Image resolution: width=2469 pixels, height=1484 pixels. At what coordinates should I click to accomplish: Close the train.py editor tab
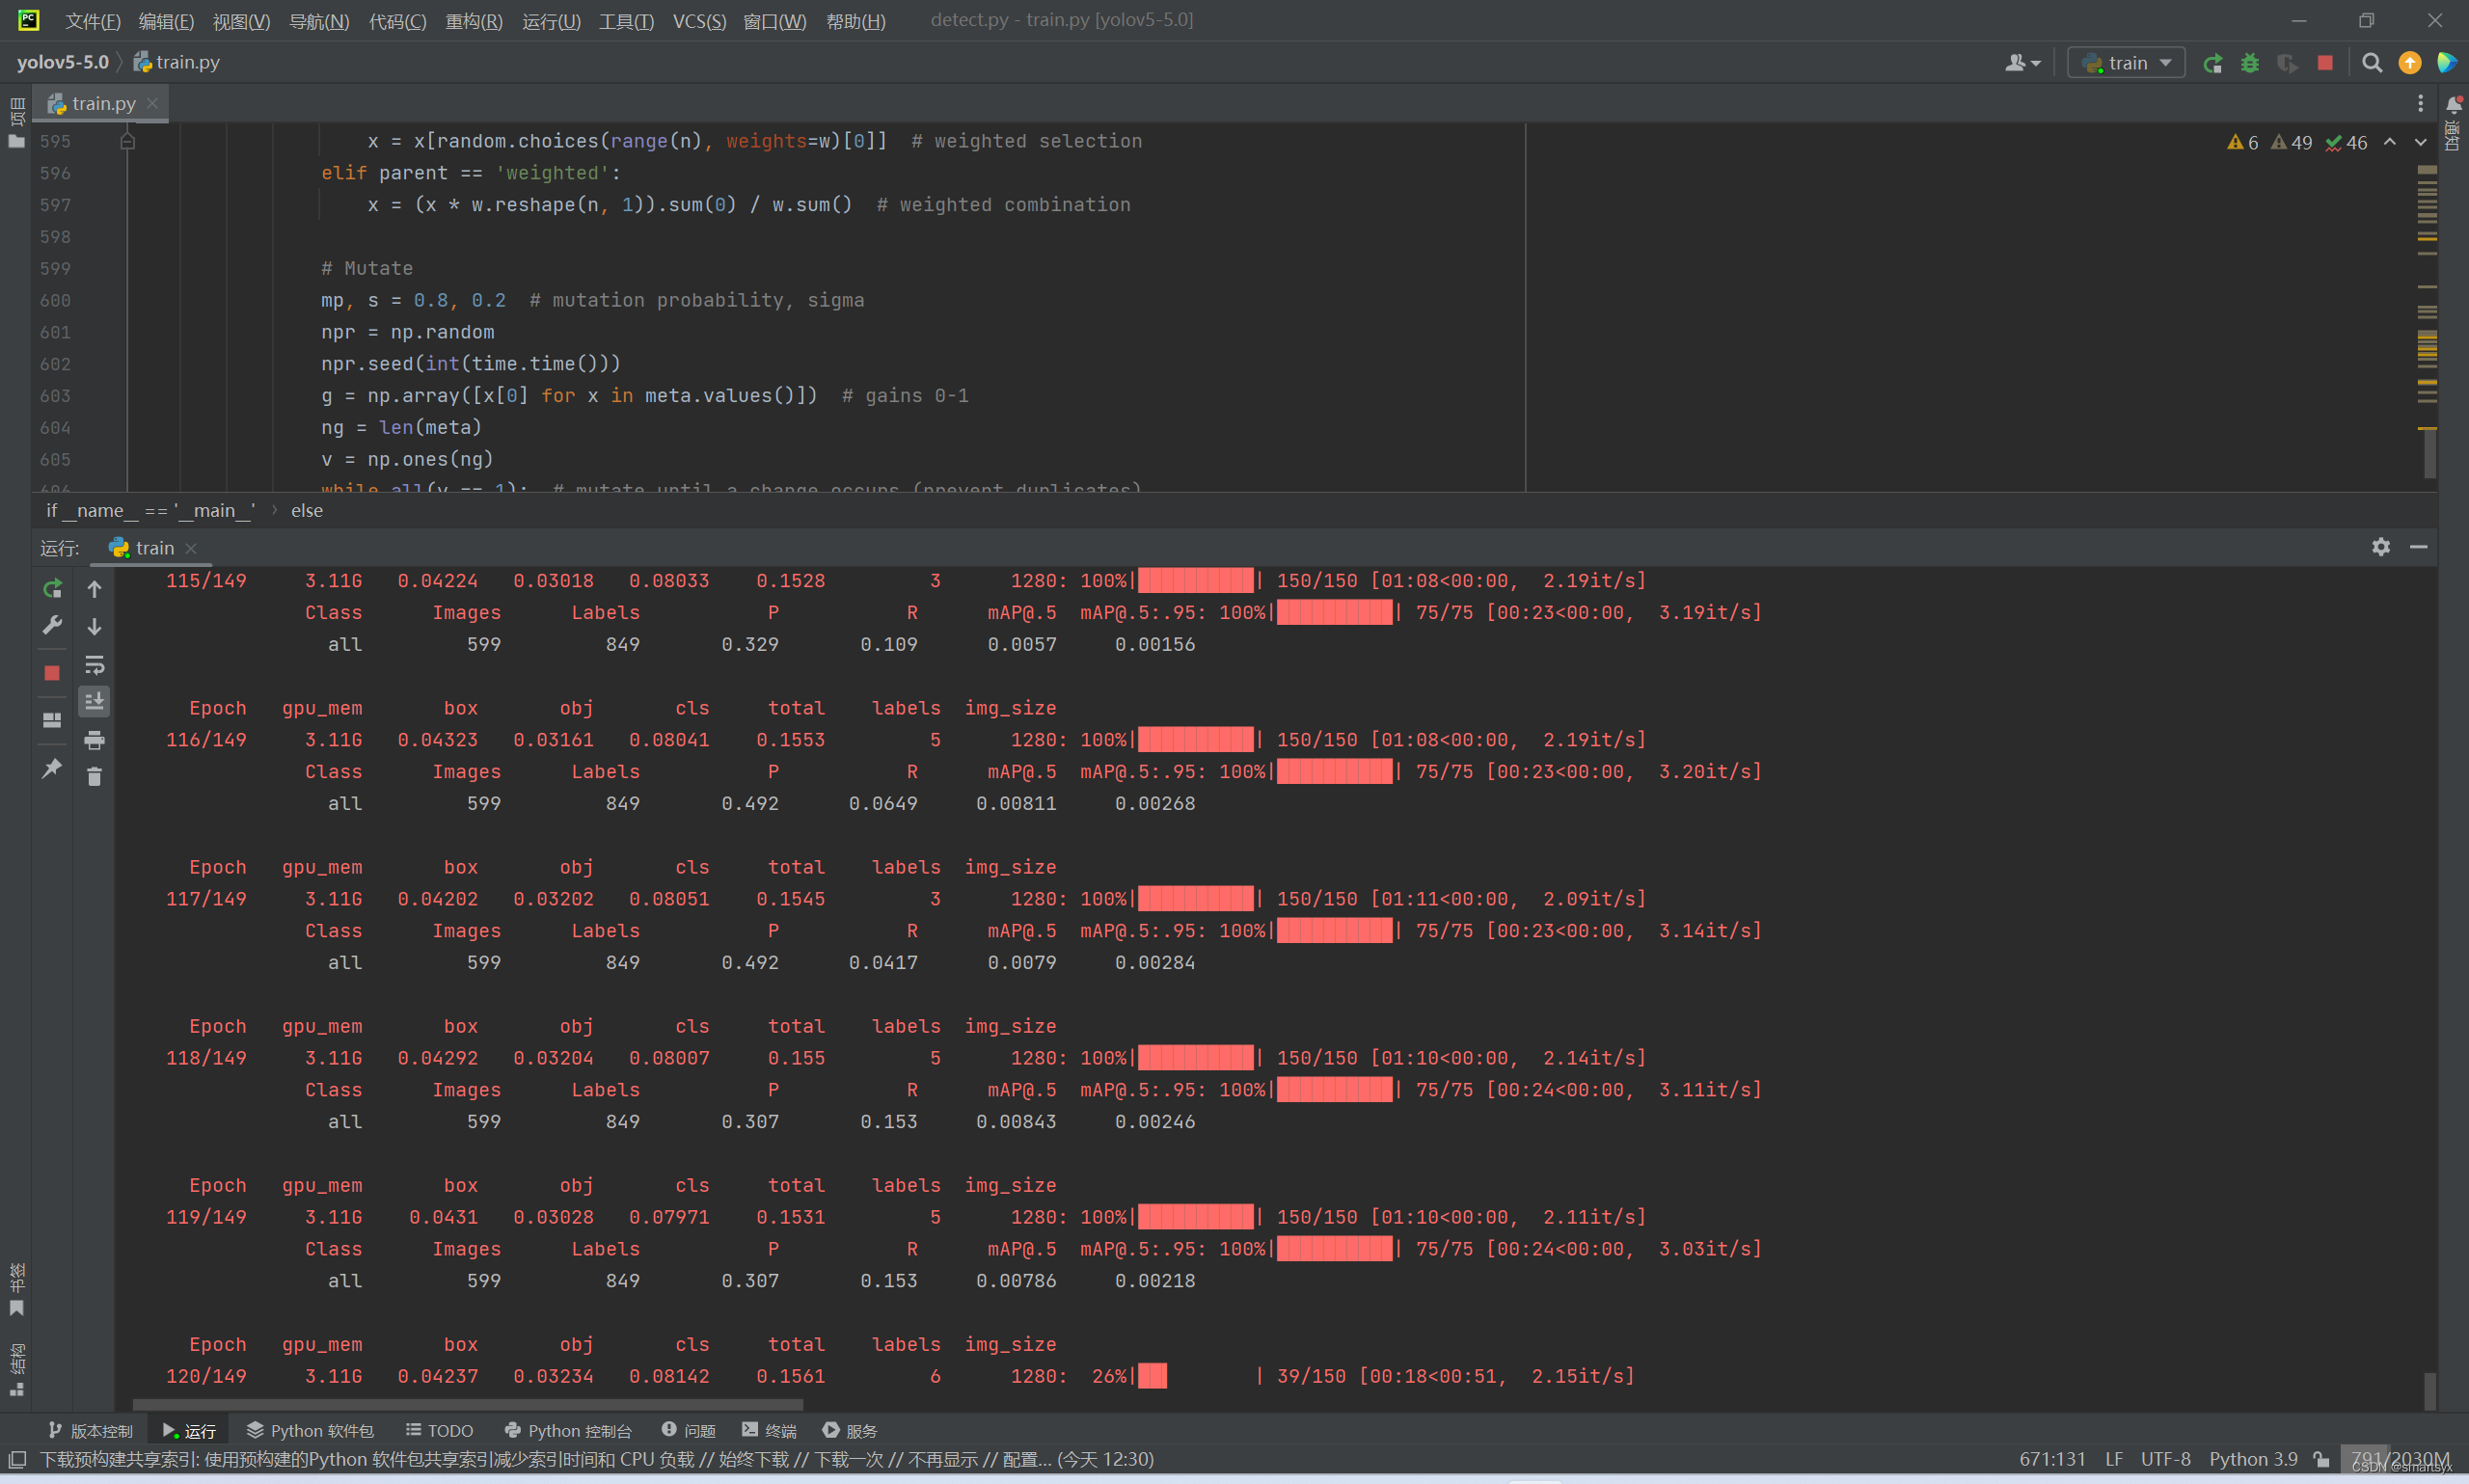tap(152, 103)
